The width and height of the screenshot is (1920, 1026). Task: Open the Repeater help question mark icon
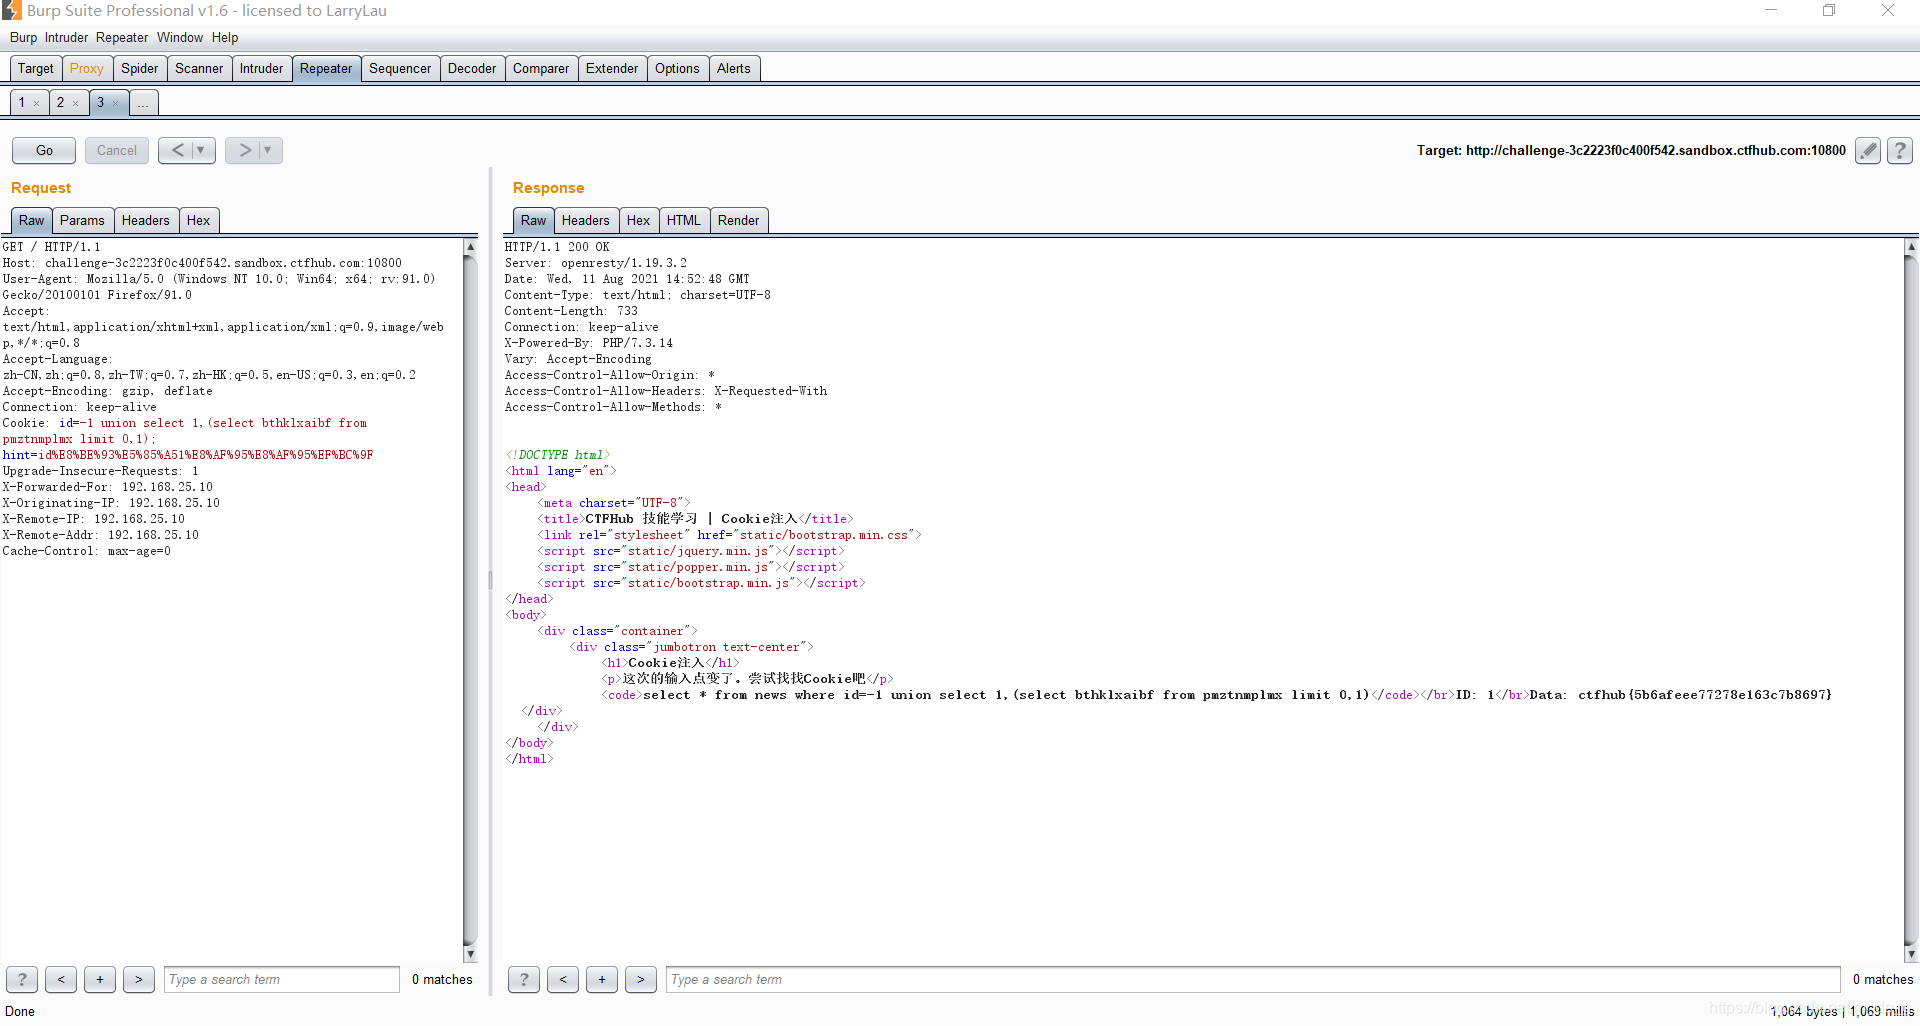tap(1900, 151)
